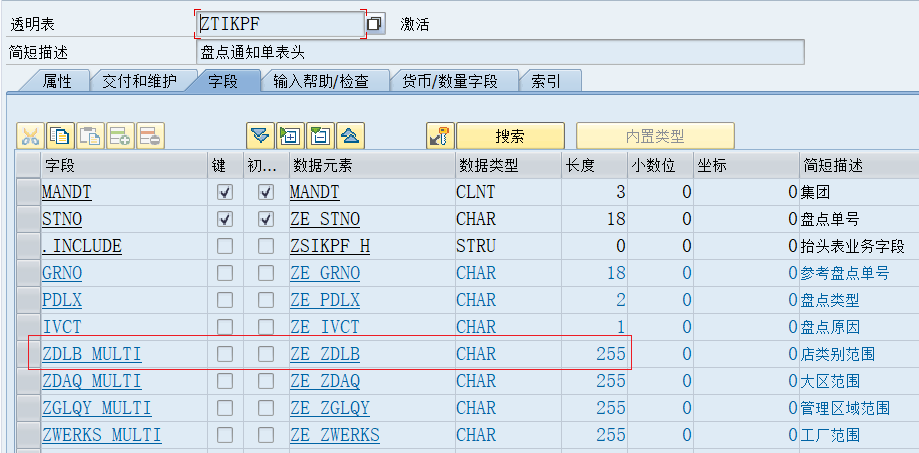Open the 输入帮助/检查 tab
Image resolution: width=919 pixels, height=453 pixels.
321,81
